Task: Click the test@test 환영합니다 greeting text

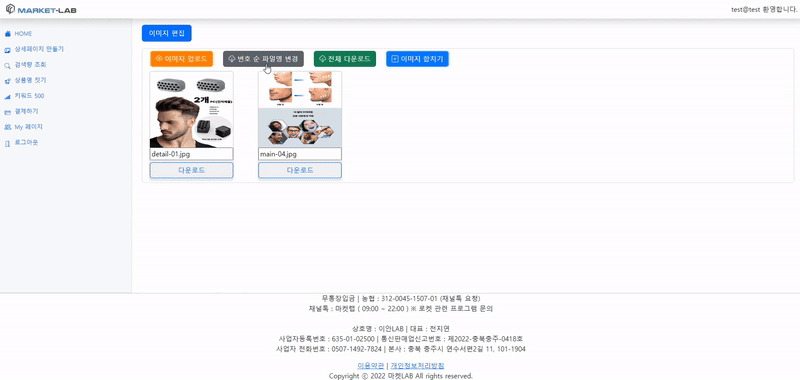Action: tap(764, 10)
